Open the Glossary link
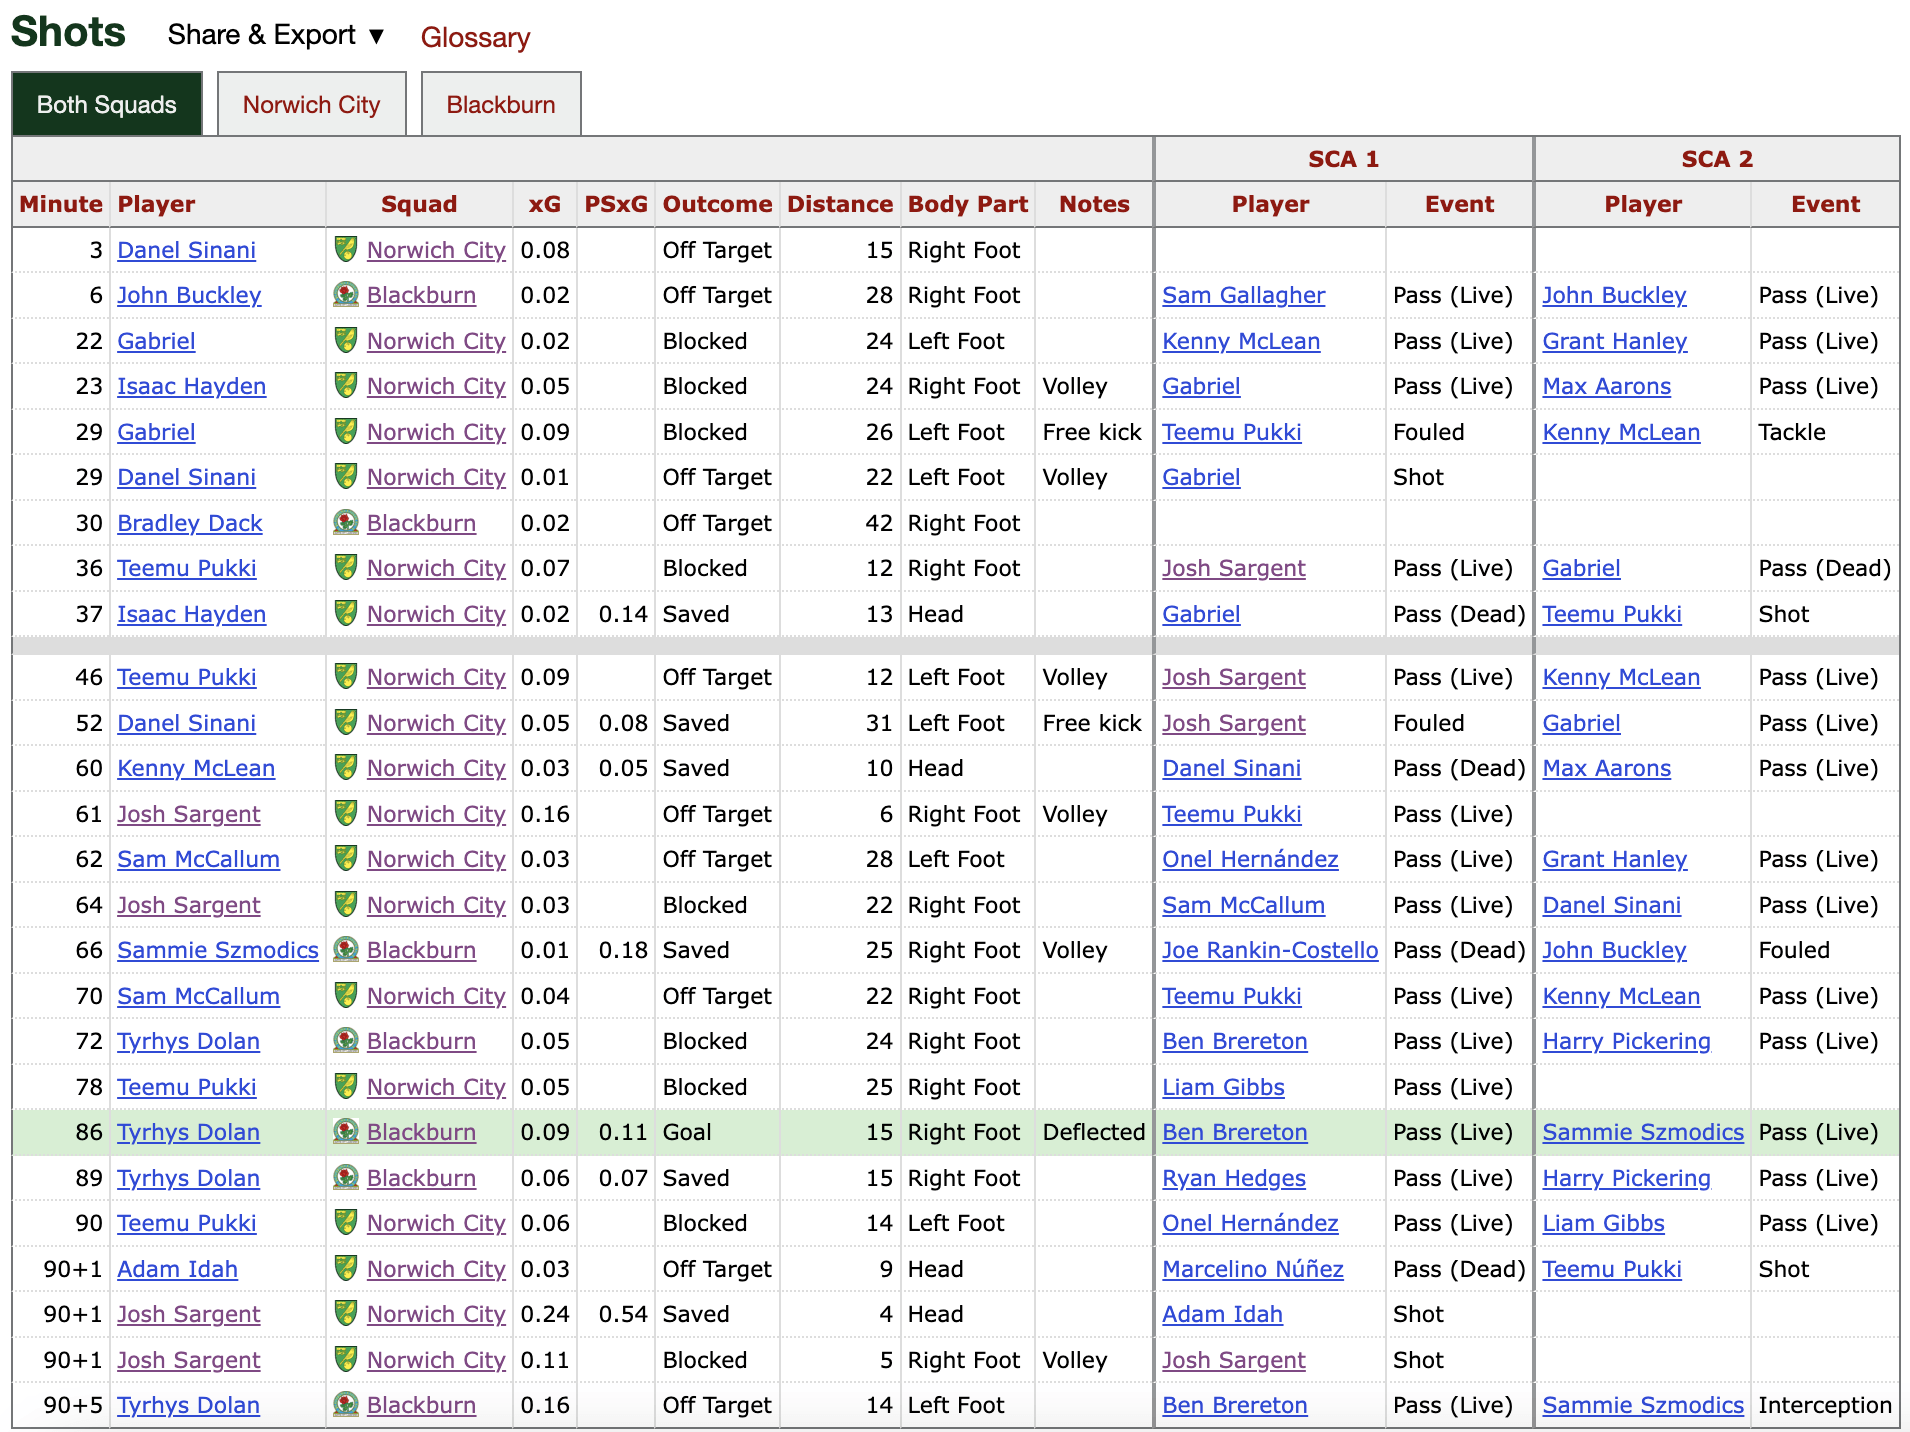 click(475, 37)
